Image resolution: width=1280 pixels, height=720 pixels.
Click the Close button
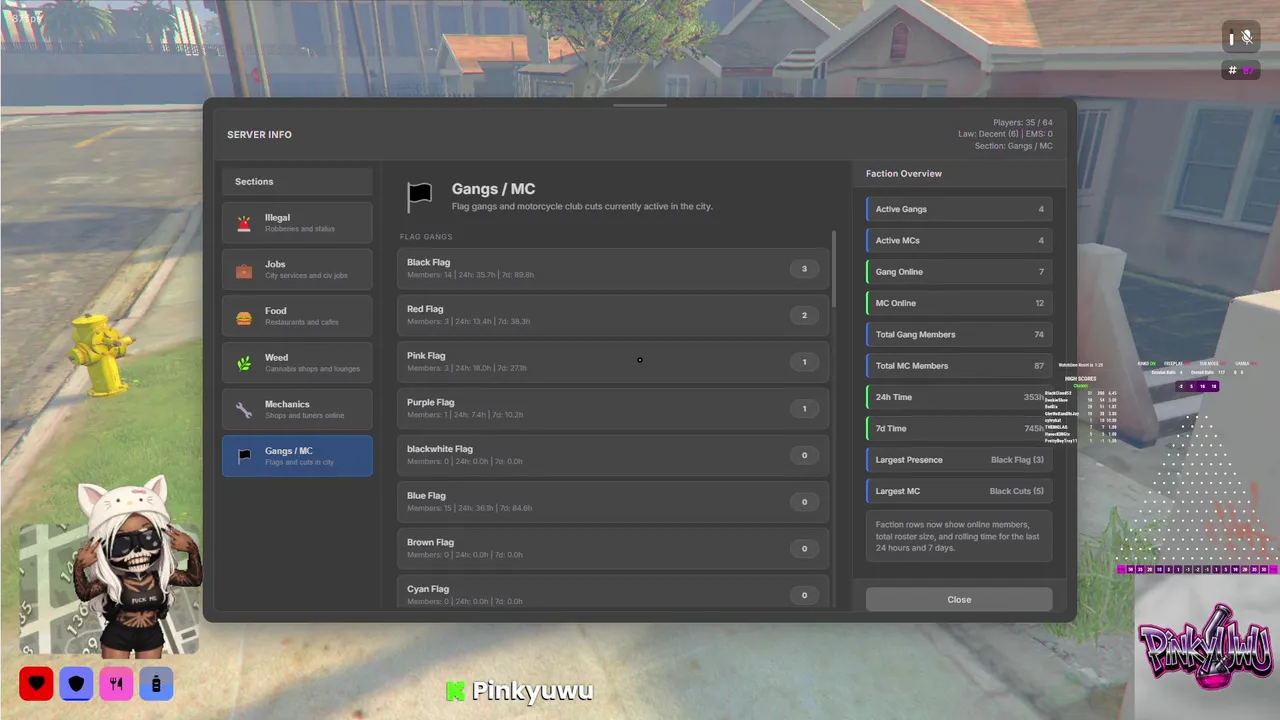[959, 599]
